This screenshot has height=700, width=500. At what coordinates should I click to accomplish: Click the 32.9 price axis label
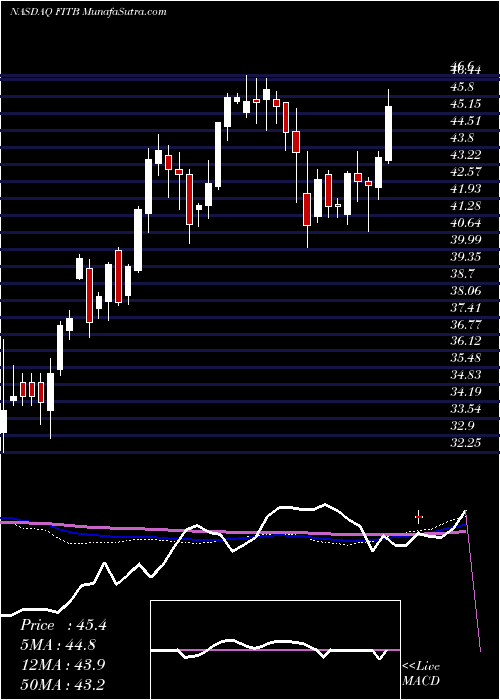pyautogui.click(x=462, y=426)
